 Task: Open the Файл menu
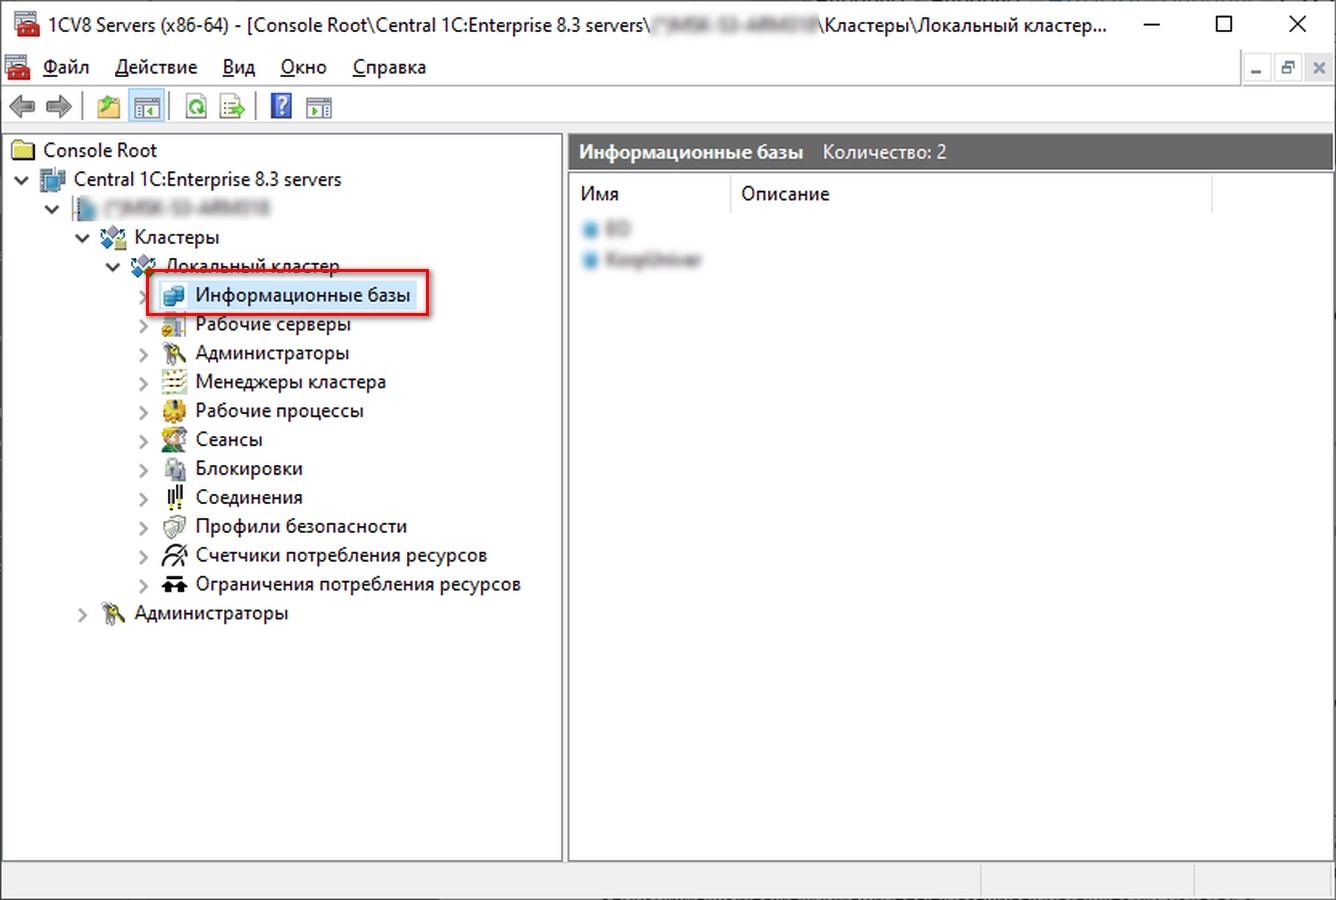(x=66, y=68)
